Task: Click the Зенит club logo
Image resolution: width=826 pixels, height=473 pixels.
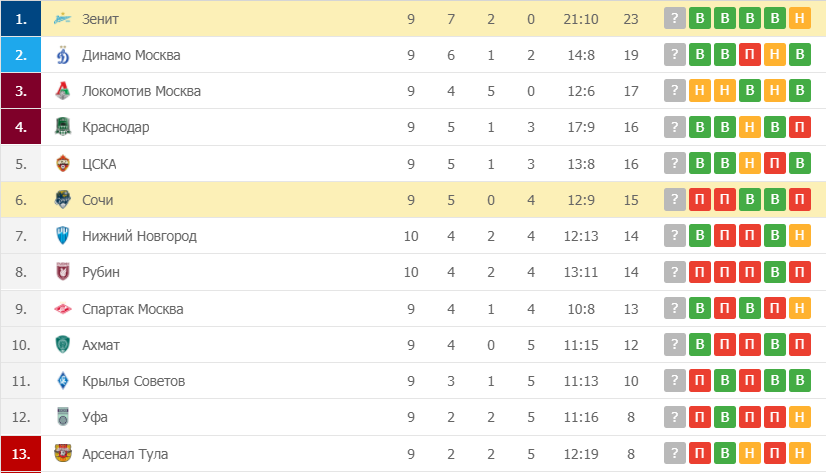Action: coord(63,19)
